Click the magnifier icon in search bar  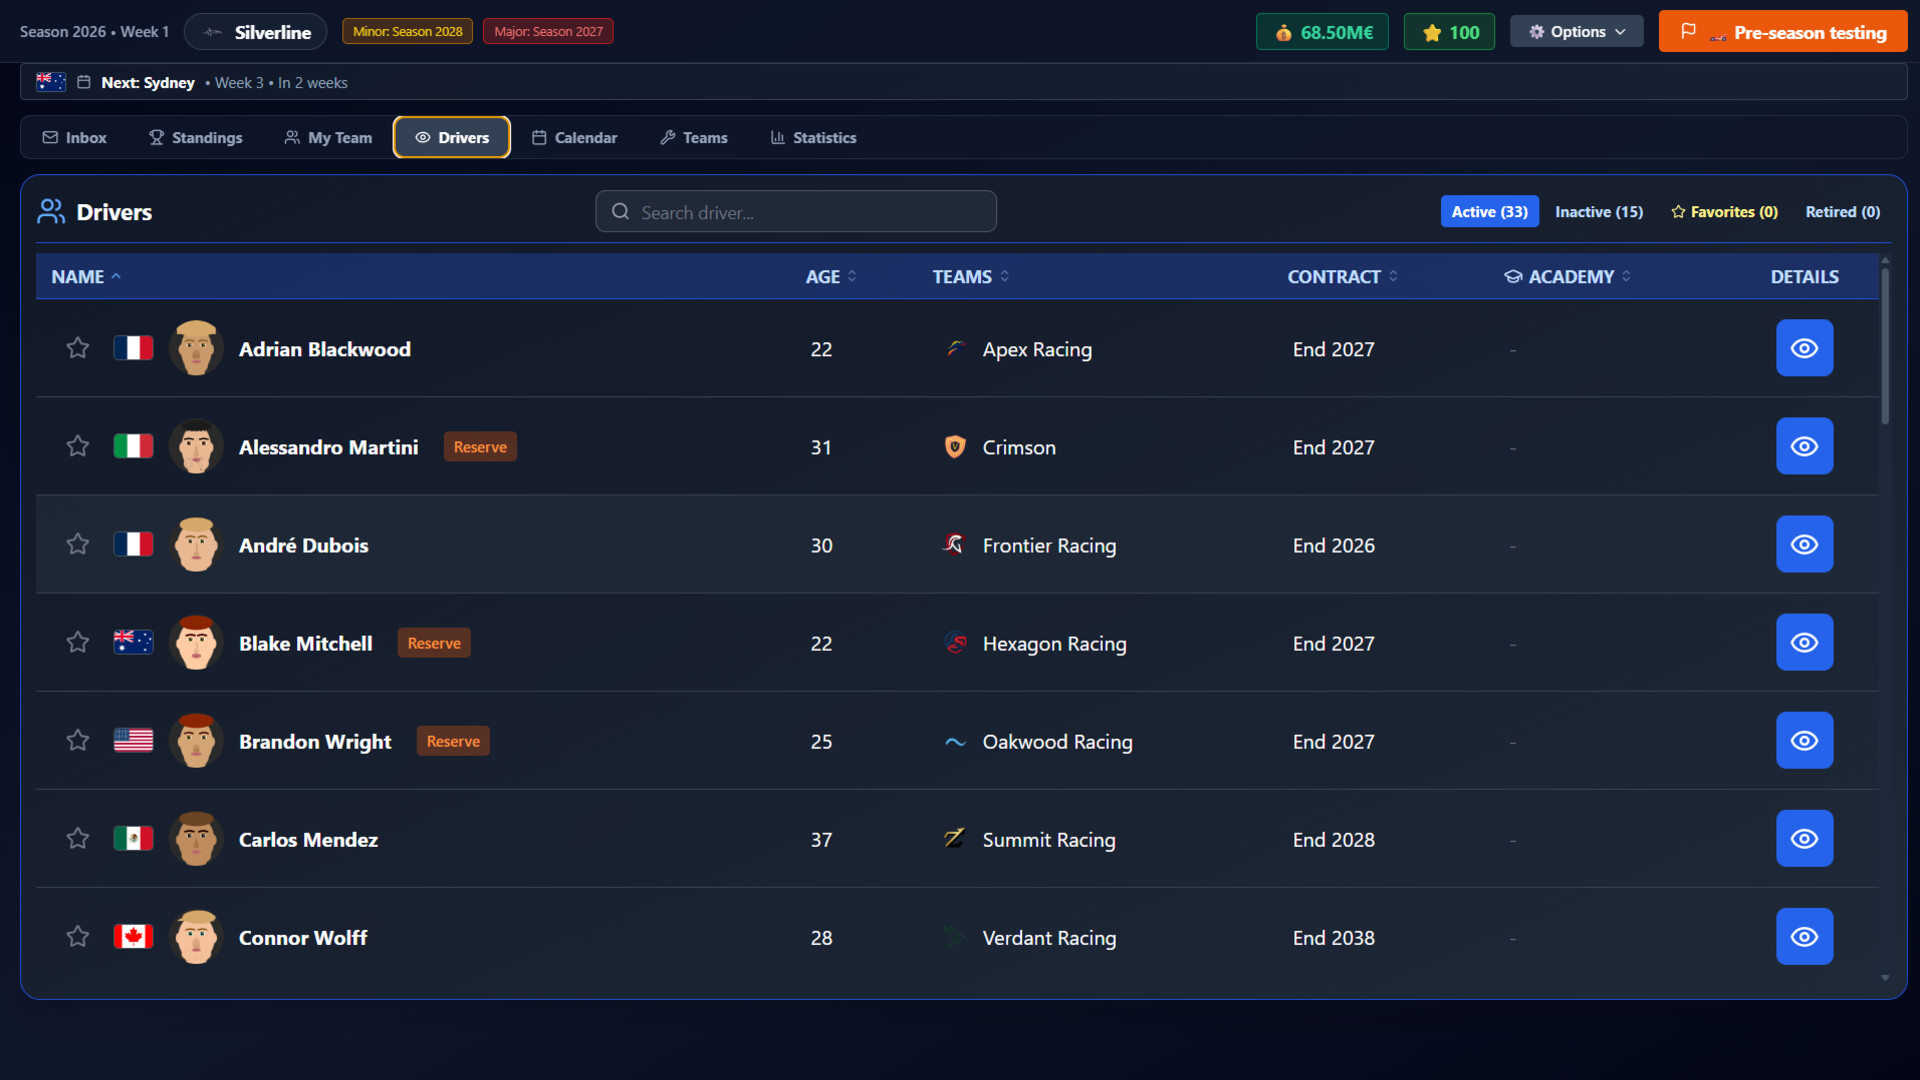[x=620, y=211]
